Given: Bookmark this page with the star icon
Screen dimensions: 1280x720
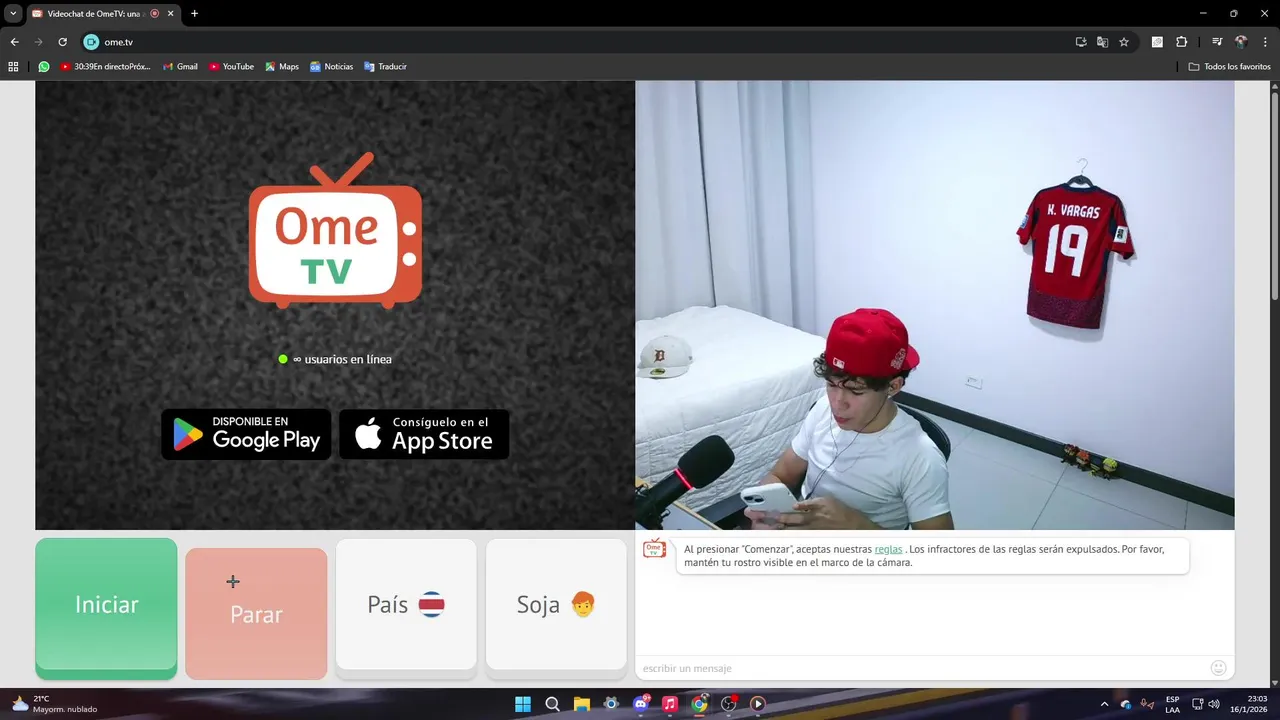Looking at the screenshot, I should click(x=1124, y=42).
